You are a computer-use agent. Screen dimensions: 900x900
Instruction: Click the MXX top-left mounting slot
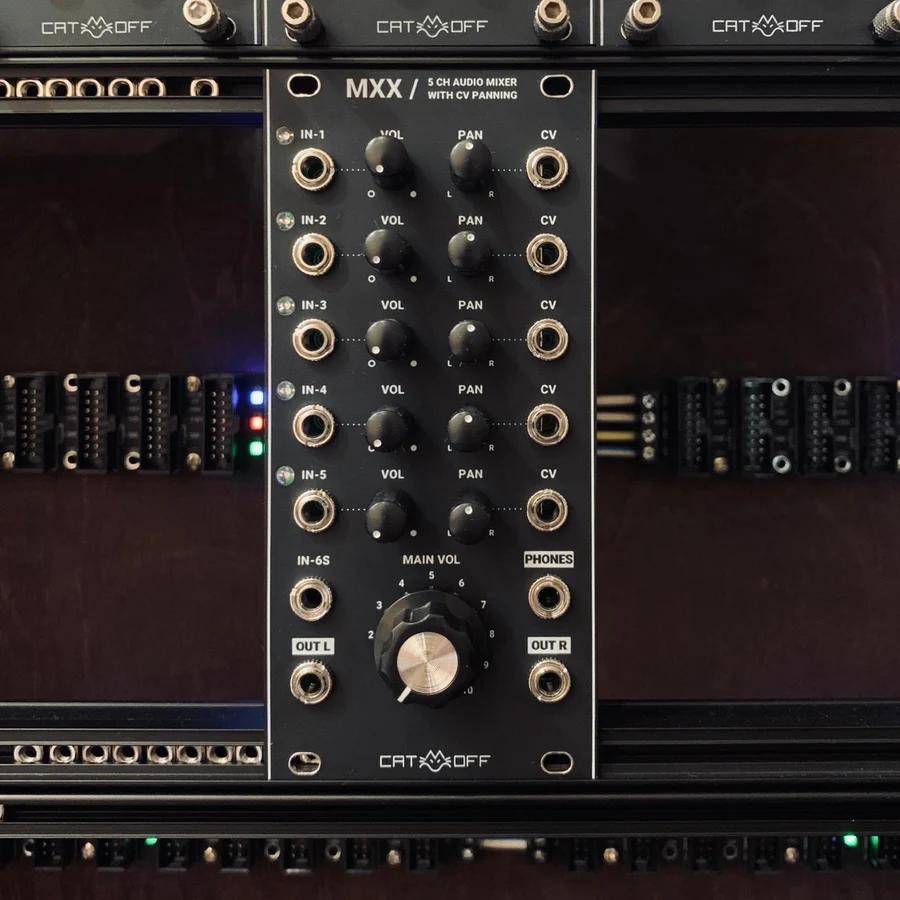[x=304, y=86]
